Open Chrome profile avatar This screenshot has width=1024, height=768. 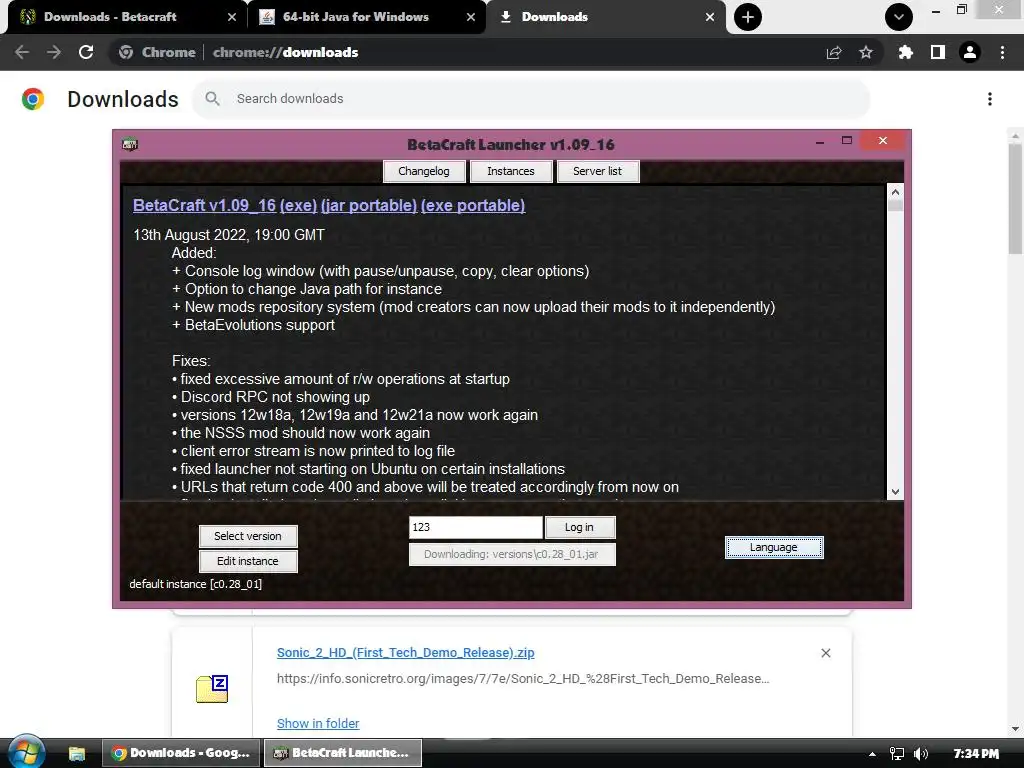pos(970,52)
